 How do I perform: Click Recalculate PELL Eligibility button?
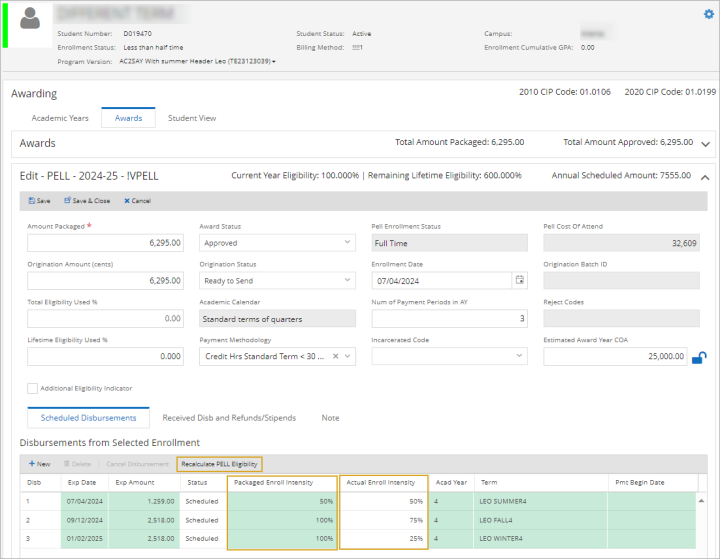point(219,464)
